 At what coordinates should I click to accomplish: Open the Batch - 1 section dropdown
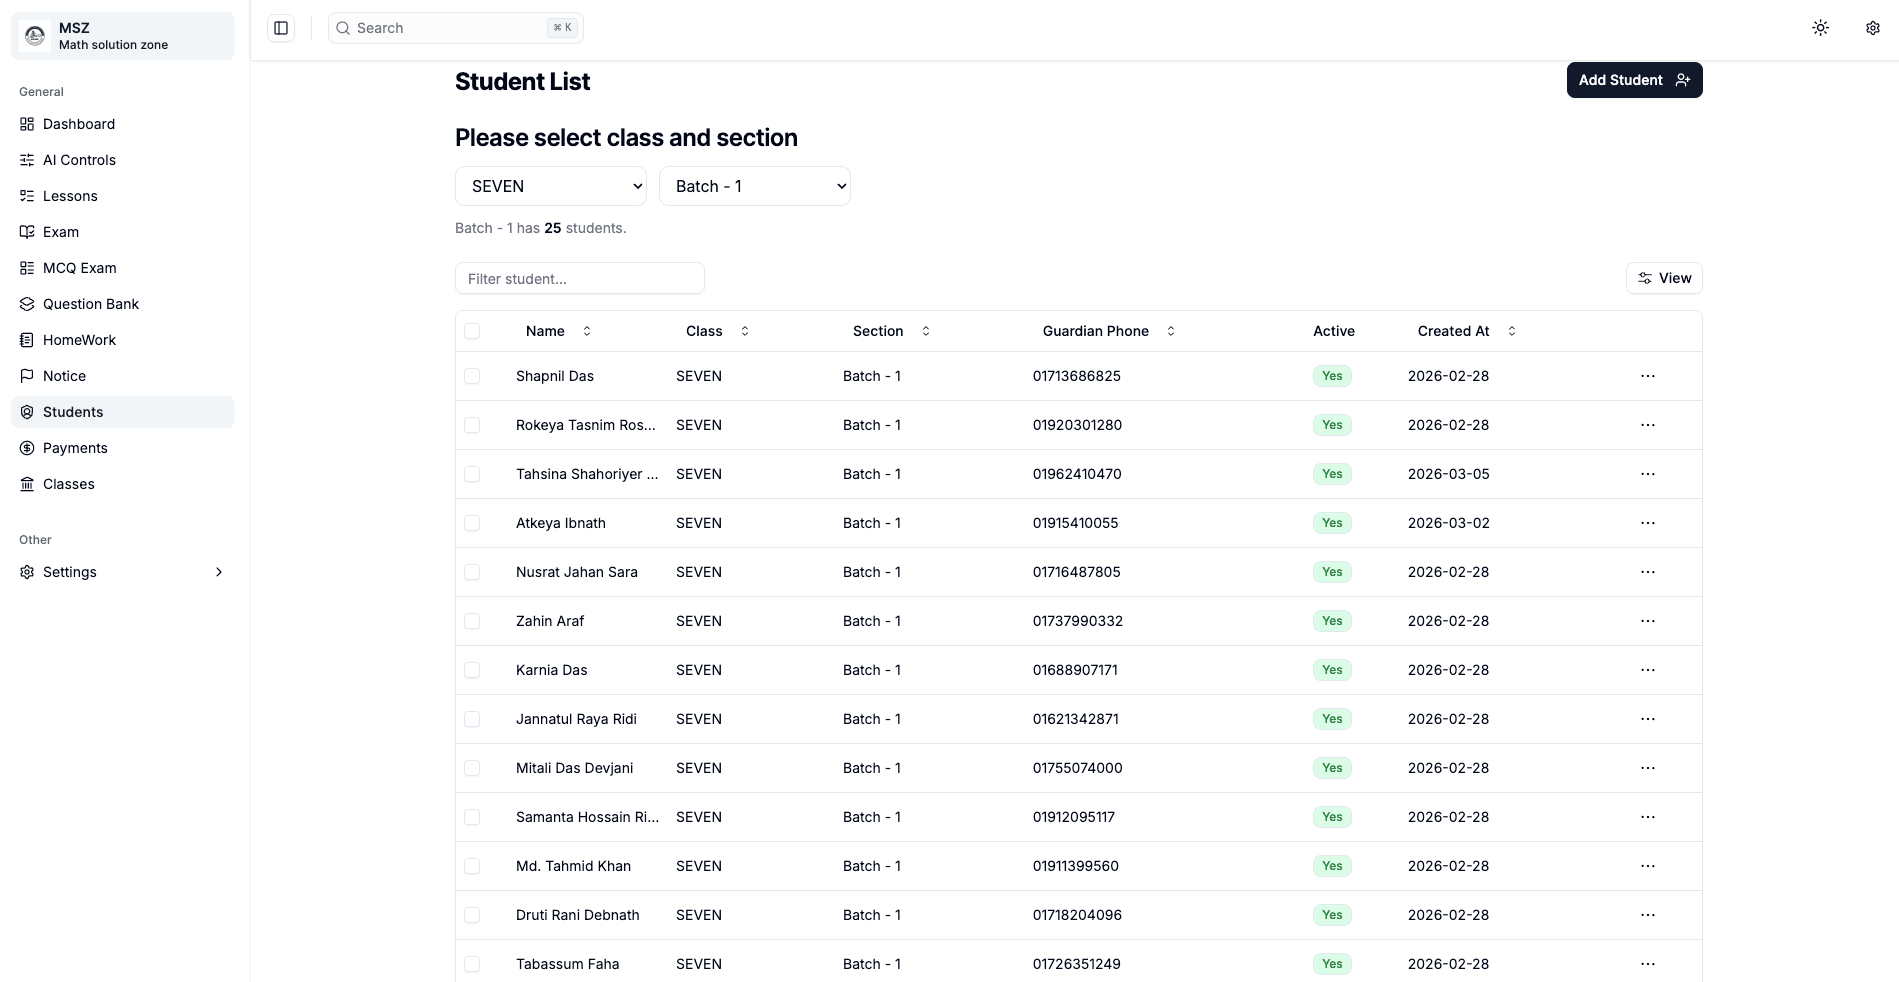tap(755, 186)
